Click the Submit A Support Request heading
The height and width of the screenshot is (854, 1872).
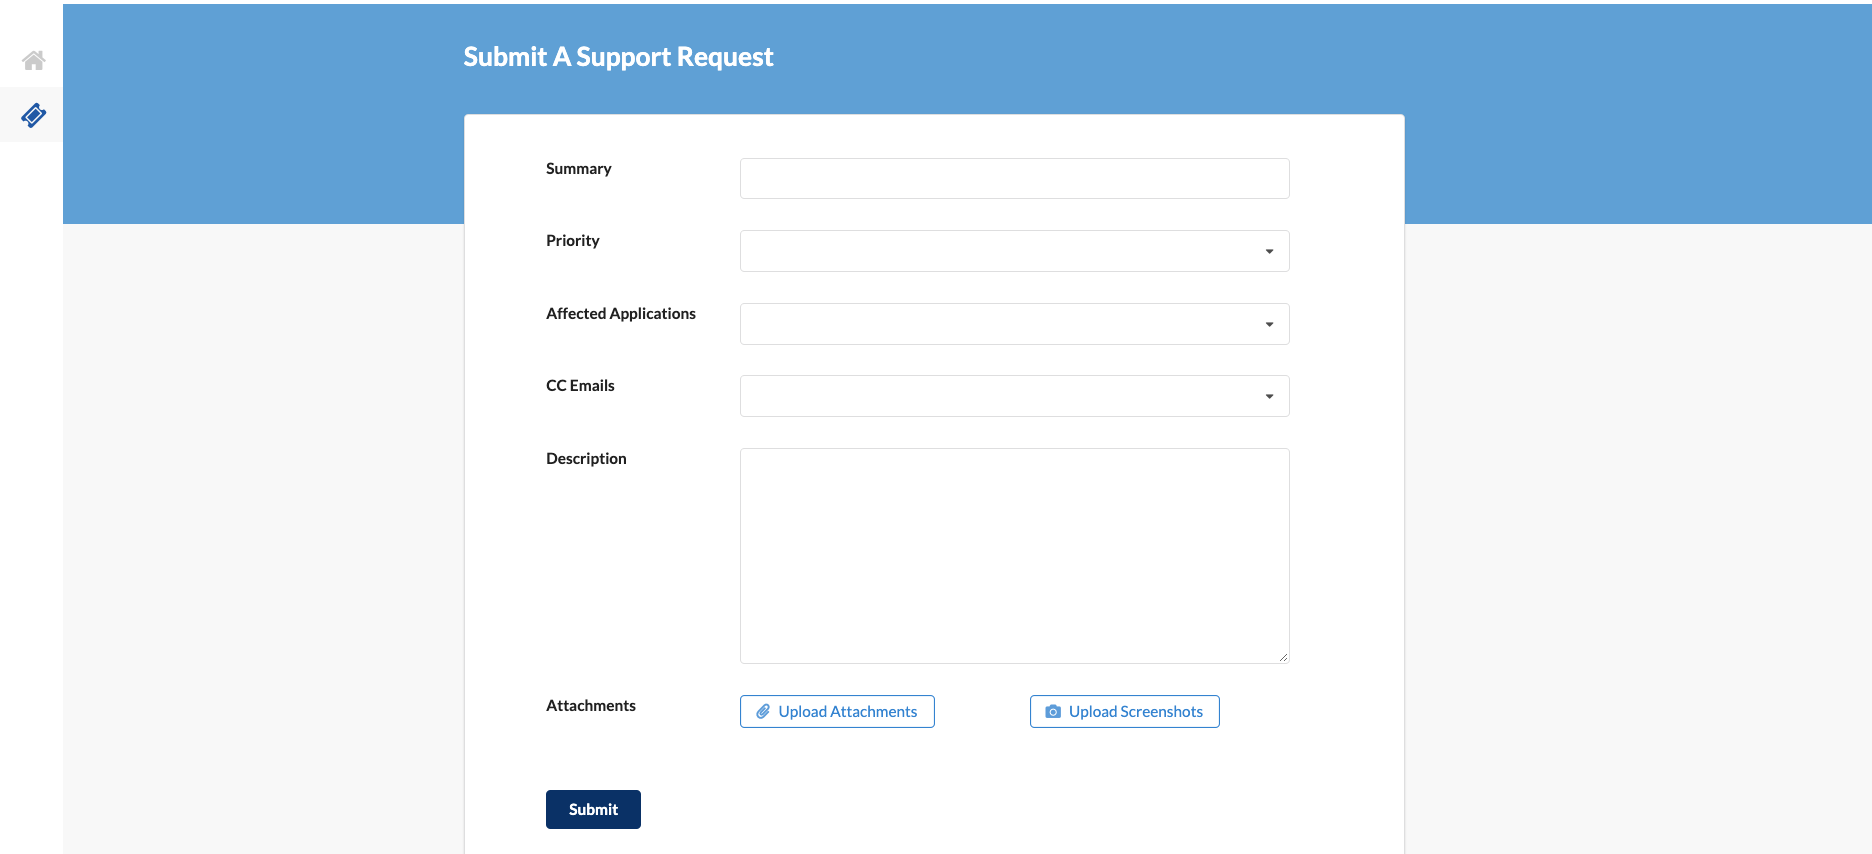tap(618, 57)
